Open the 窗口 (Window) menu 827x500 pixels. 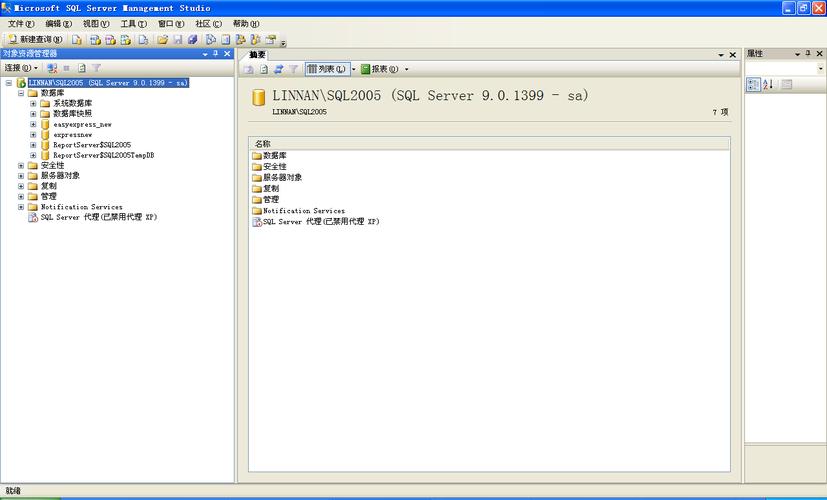coord(171,24)
